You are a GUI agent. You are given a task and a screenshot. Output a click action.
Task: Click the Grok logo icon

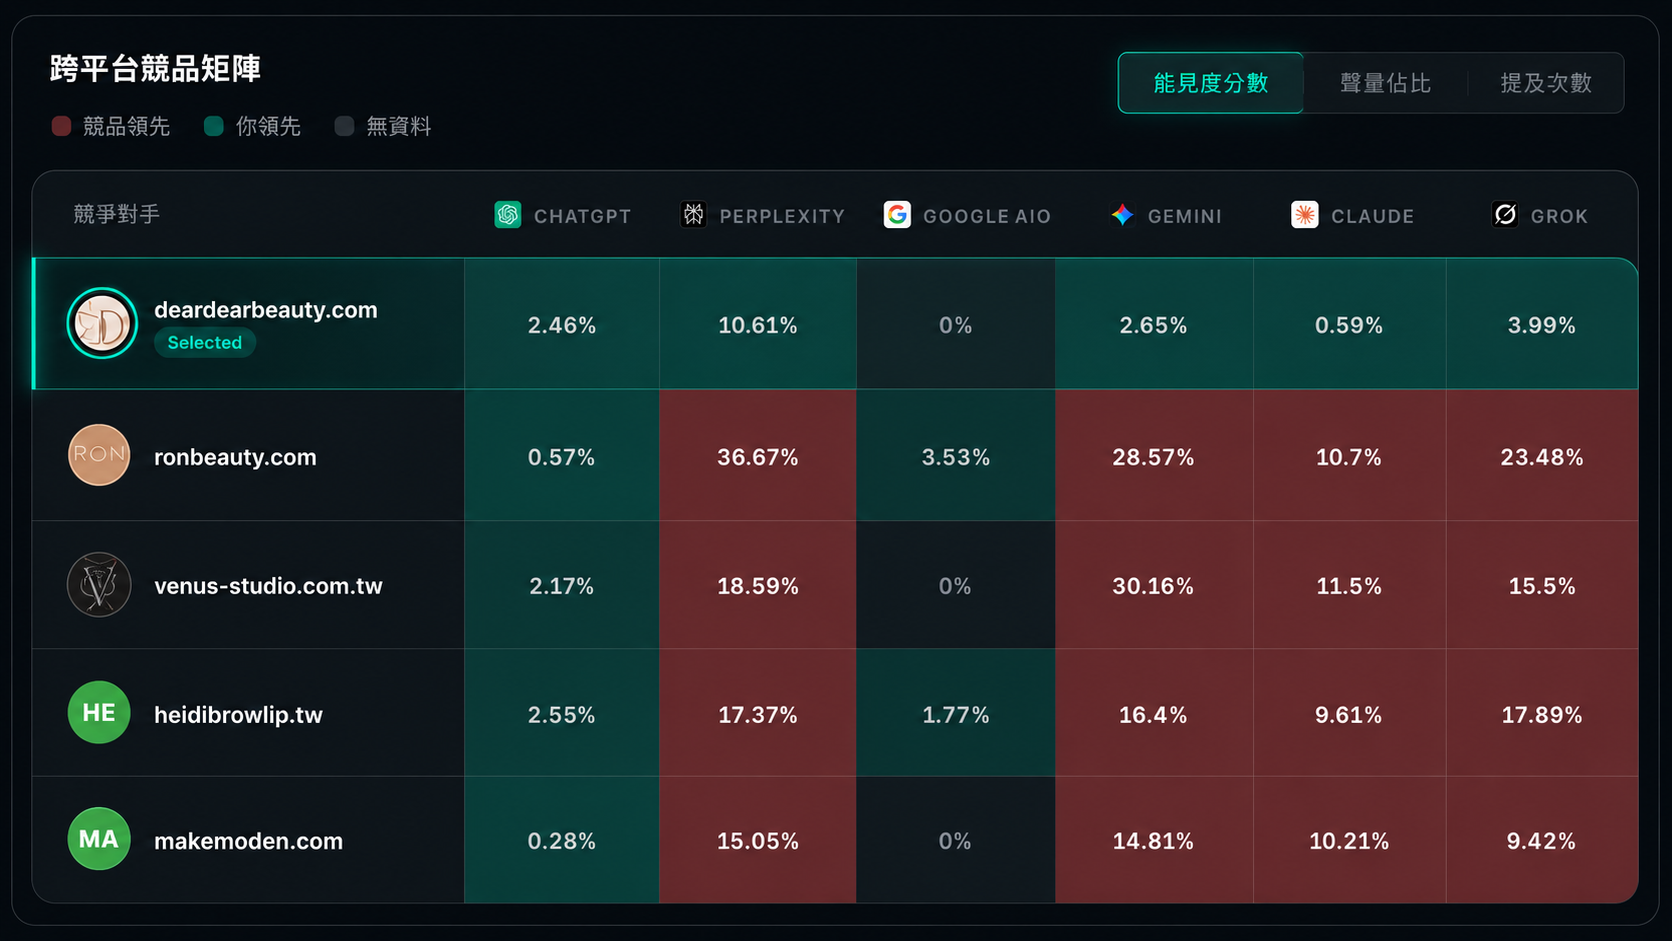1505,215
